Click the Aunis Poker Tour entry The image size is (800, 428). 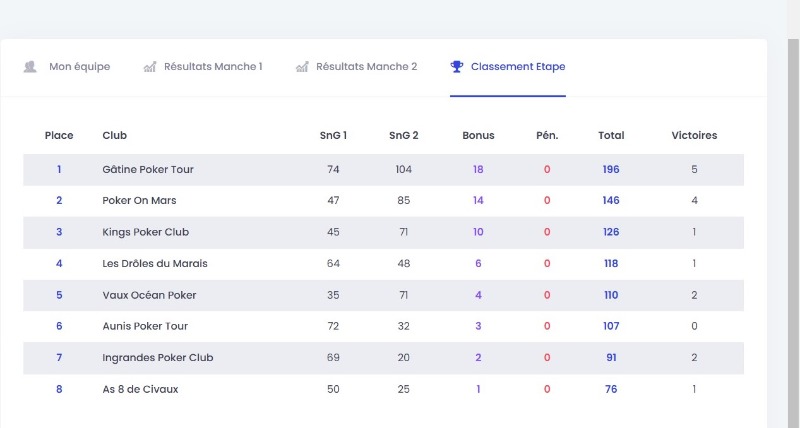(x=145, y=326)
